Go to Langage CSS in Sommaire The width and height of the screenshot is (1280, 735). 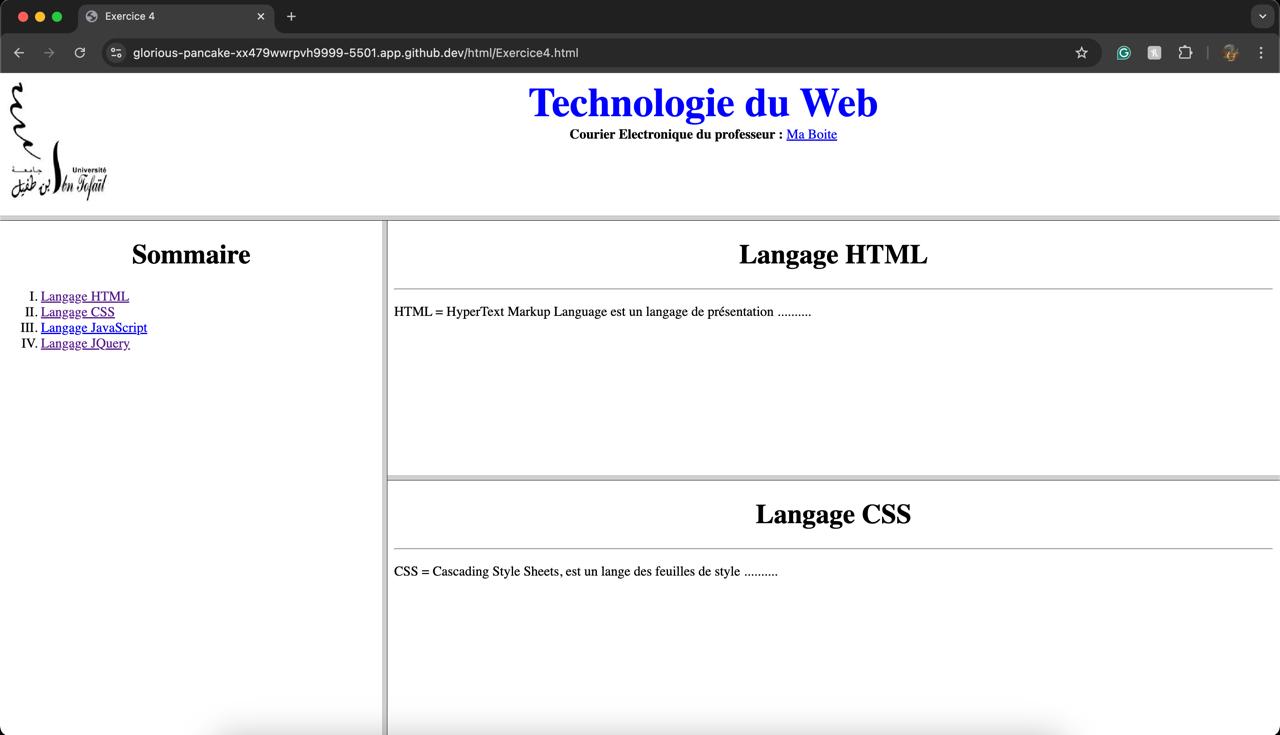[x=77, y=312]
